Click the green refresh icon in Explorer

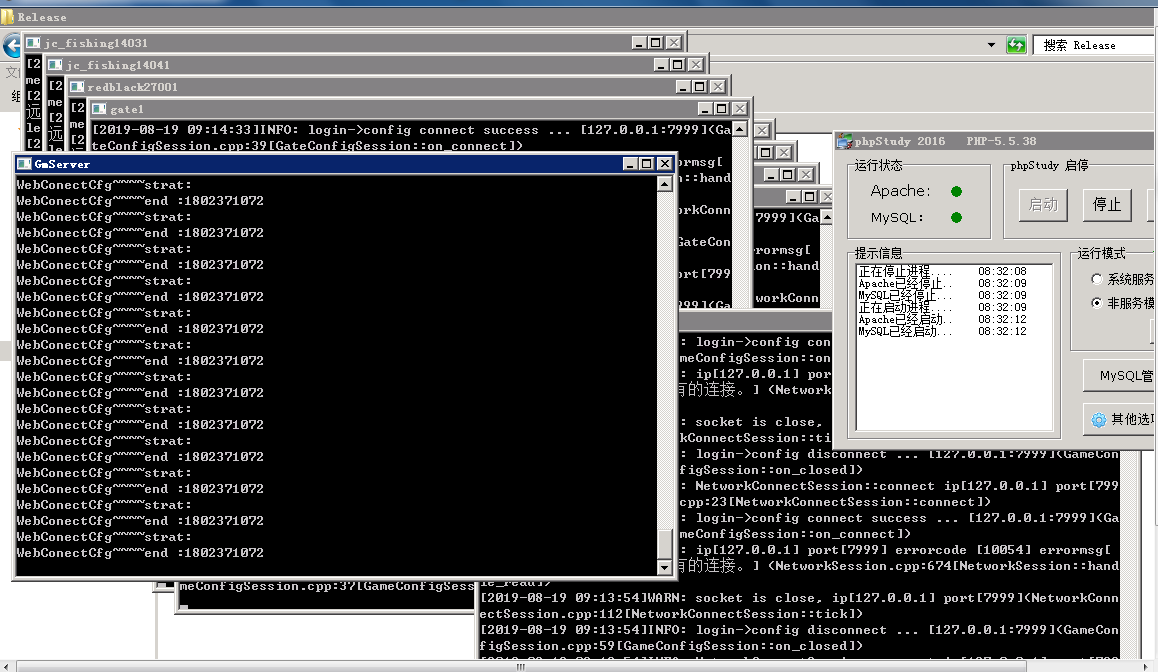coord(1016,45)
